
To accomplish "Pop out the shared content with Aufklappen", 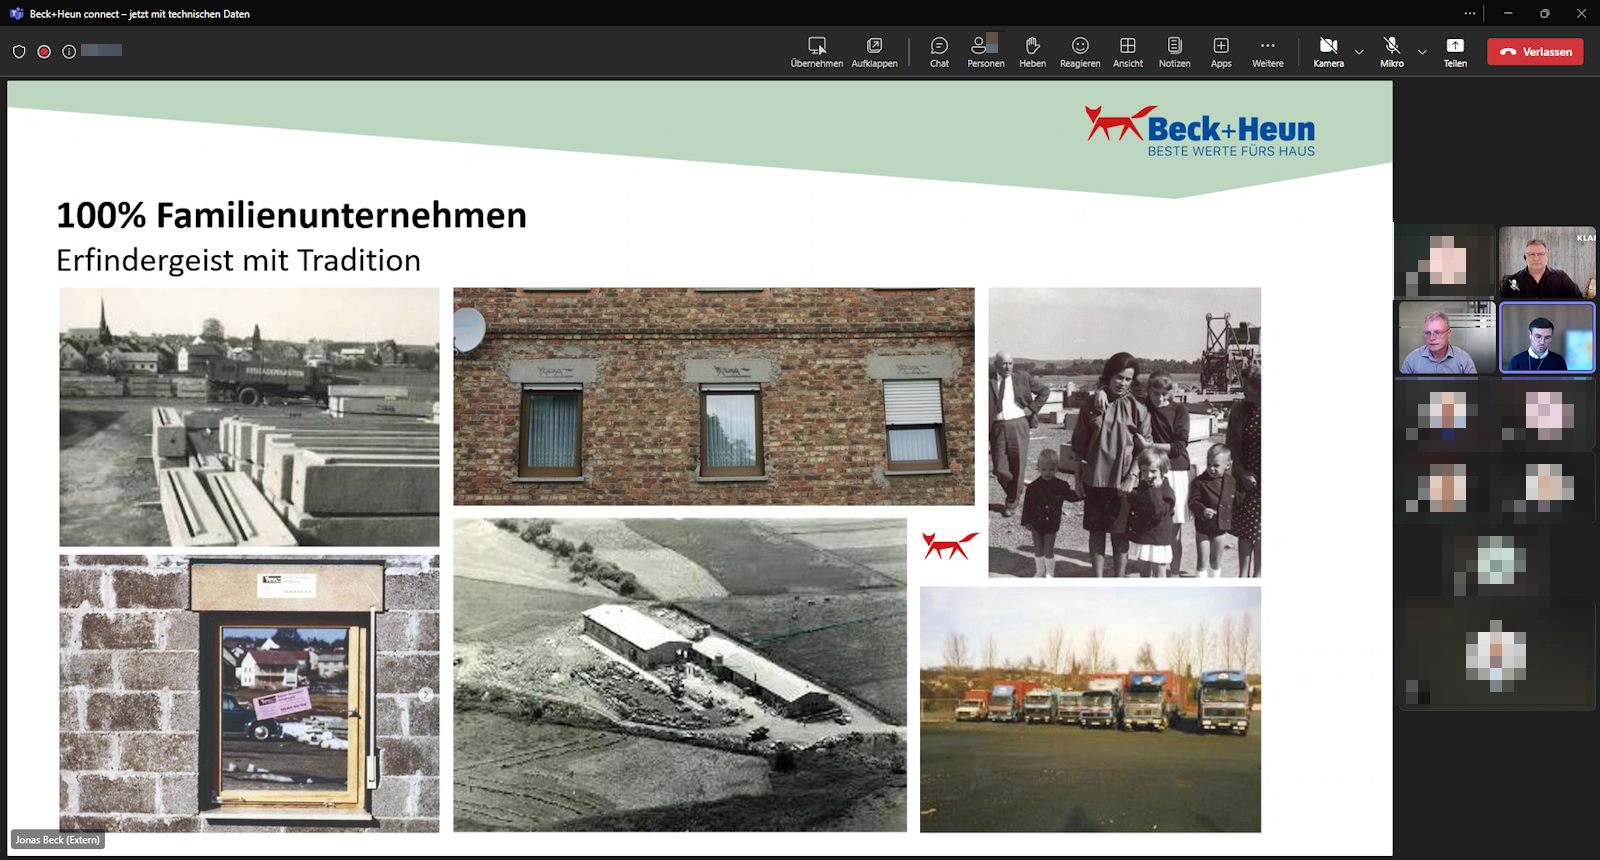I will 874,52.
